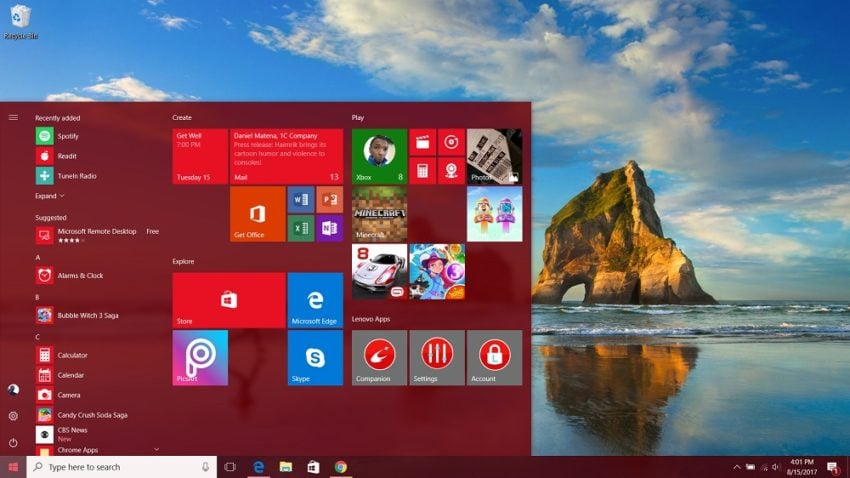The width and height of the screenshot is (850, 478).
Task: Open the PicsArt tile
Action: 200,358
